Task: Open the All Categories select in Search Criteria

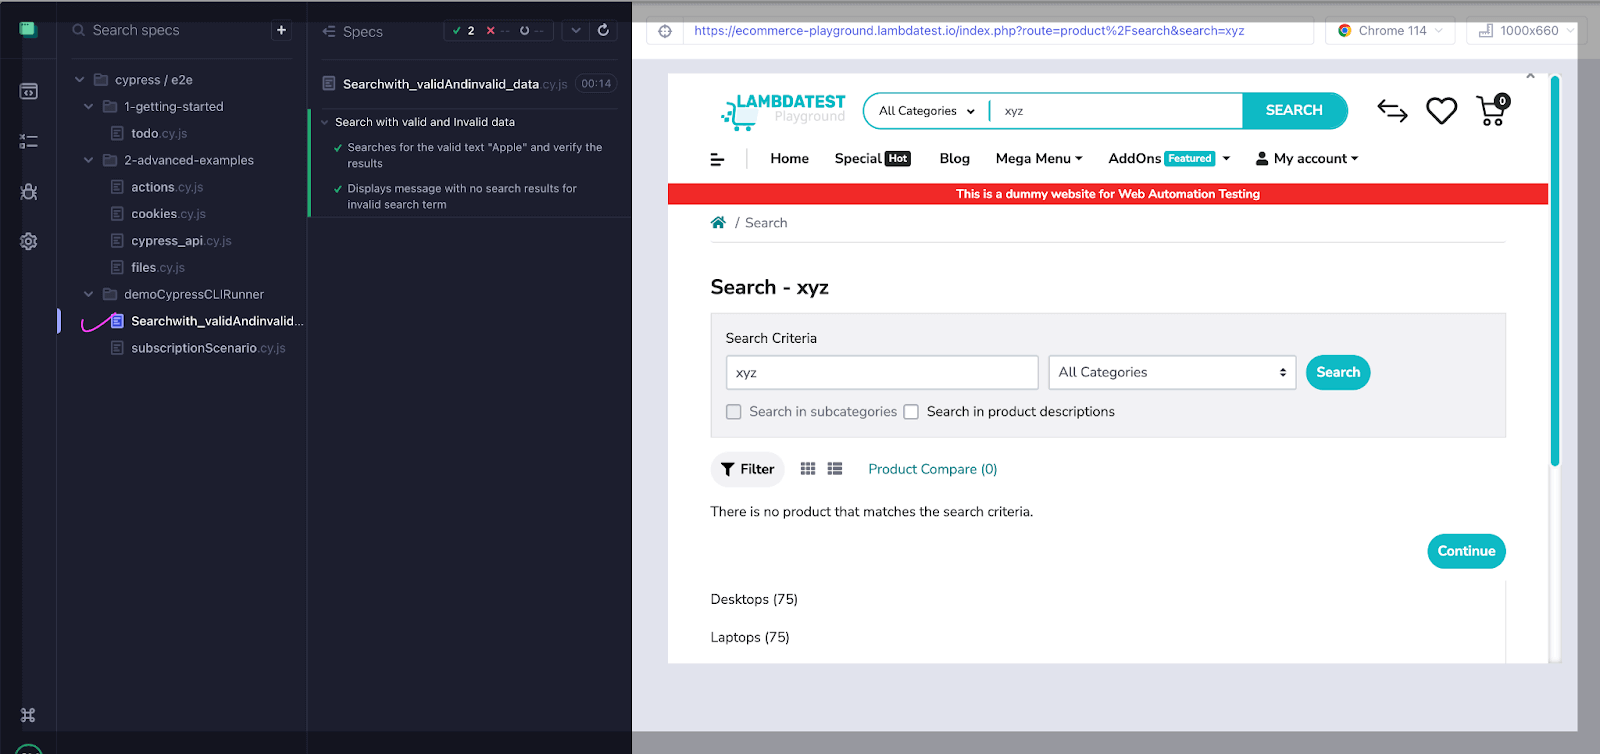Action: pos(1172,372)
